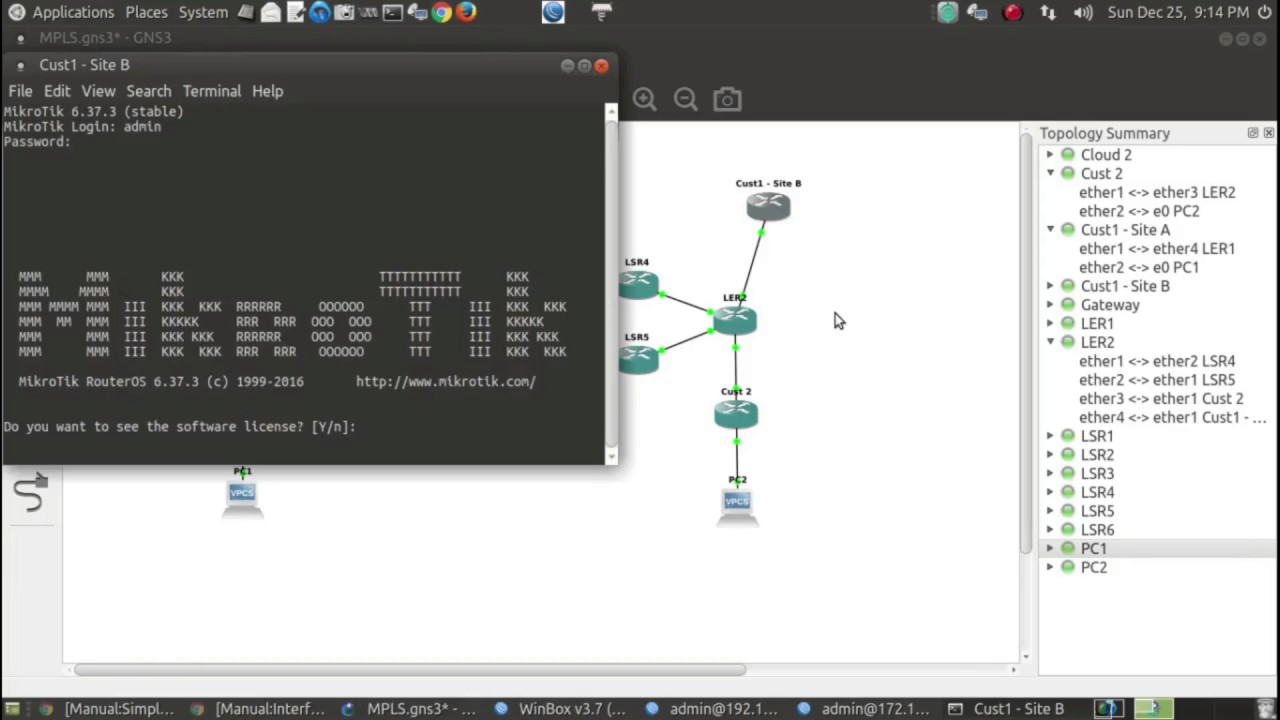Float the Topology Summary panel
This screenshot has width=1280, height=720.
pyautogui.click(x=1252, y=133)
